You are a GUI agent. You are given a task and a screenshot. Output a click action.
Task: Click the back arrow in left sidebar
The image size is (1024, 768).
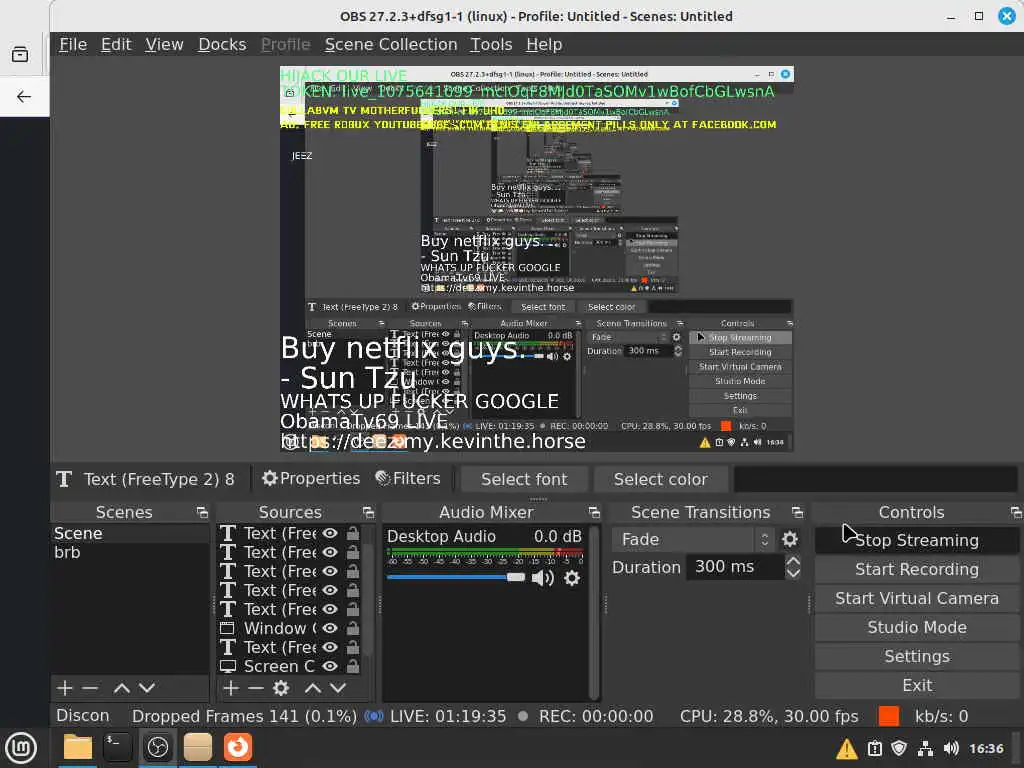tap(24, 97)
